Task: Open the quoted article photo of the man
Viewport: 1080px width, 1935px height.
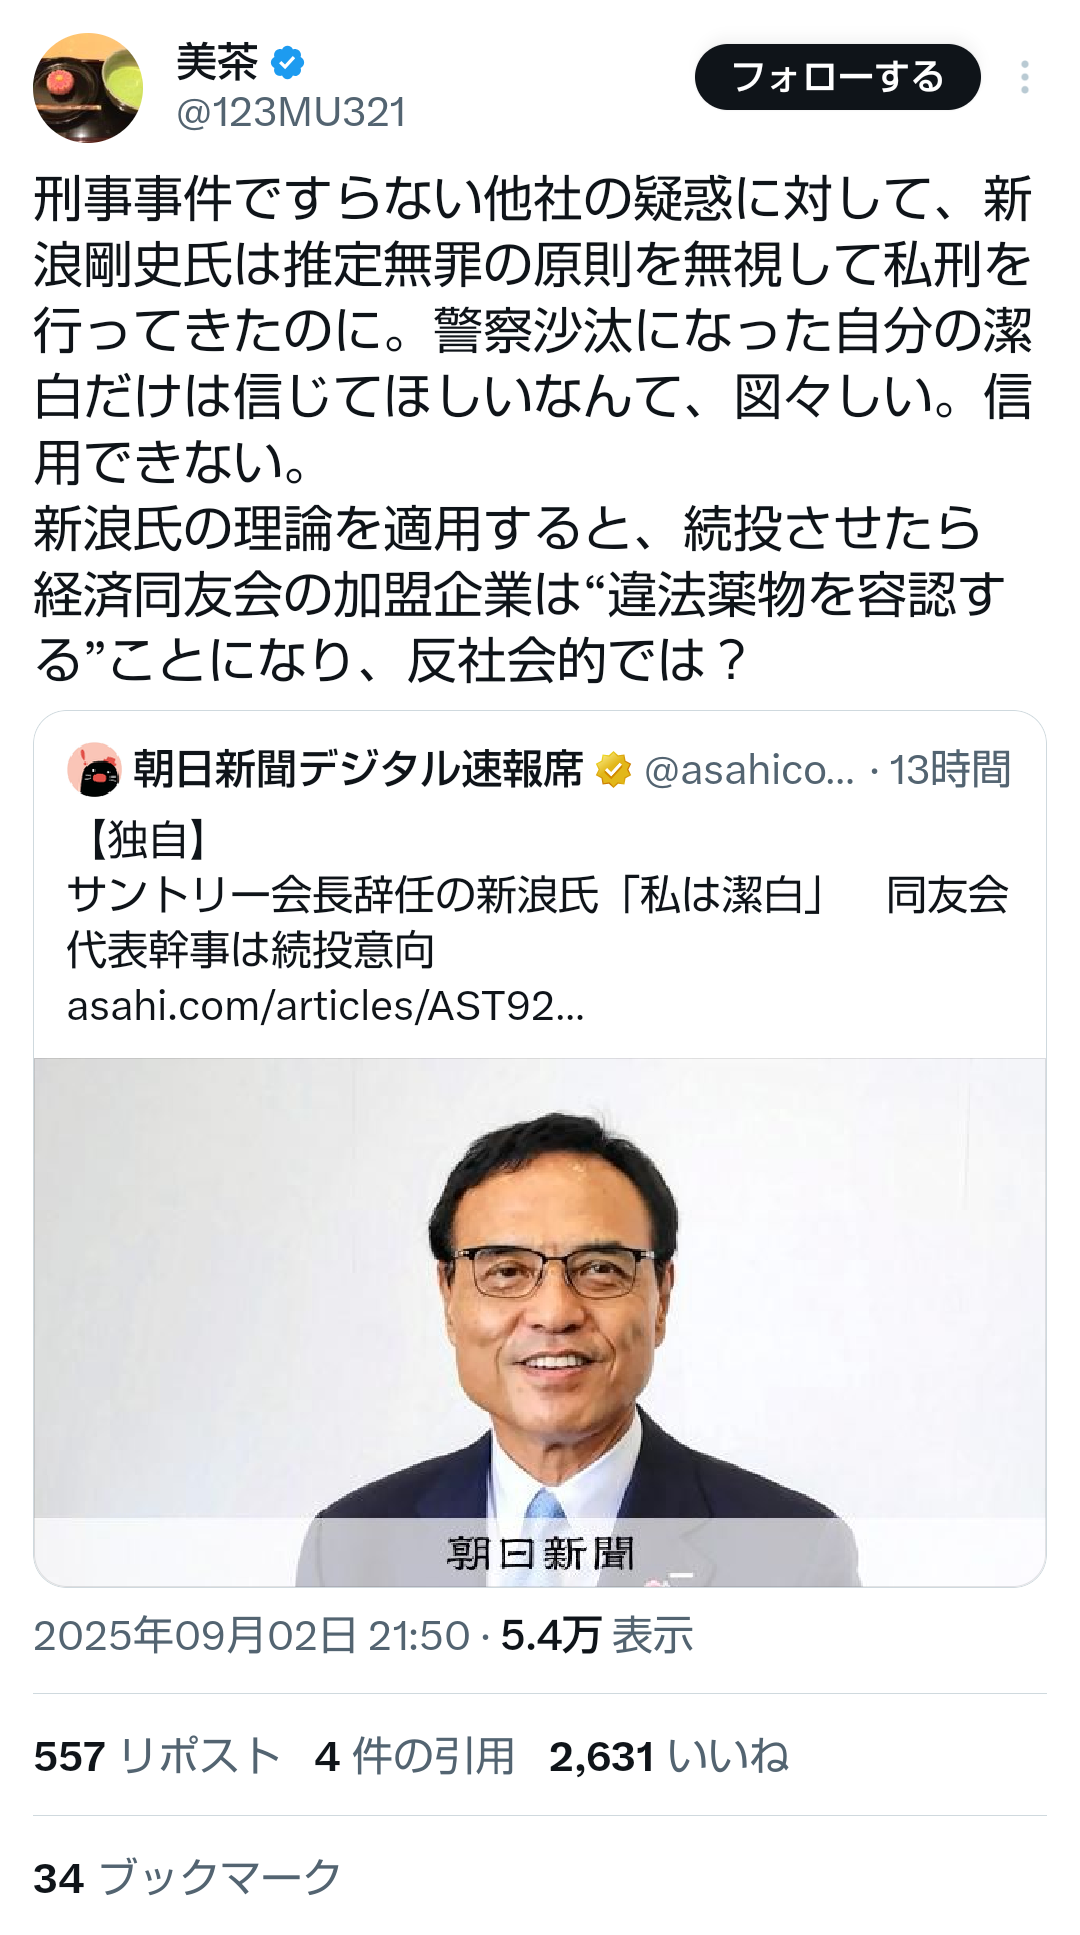Action: pos(540,1322)
